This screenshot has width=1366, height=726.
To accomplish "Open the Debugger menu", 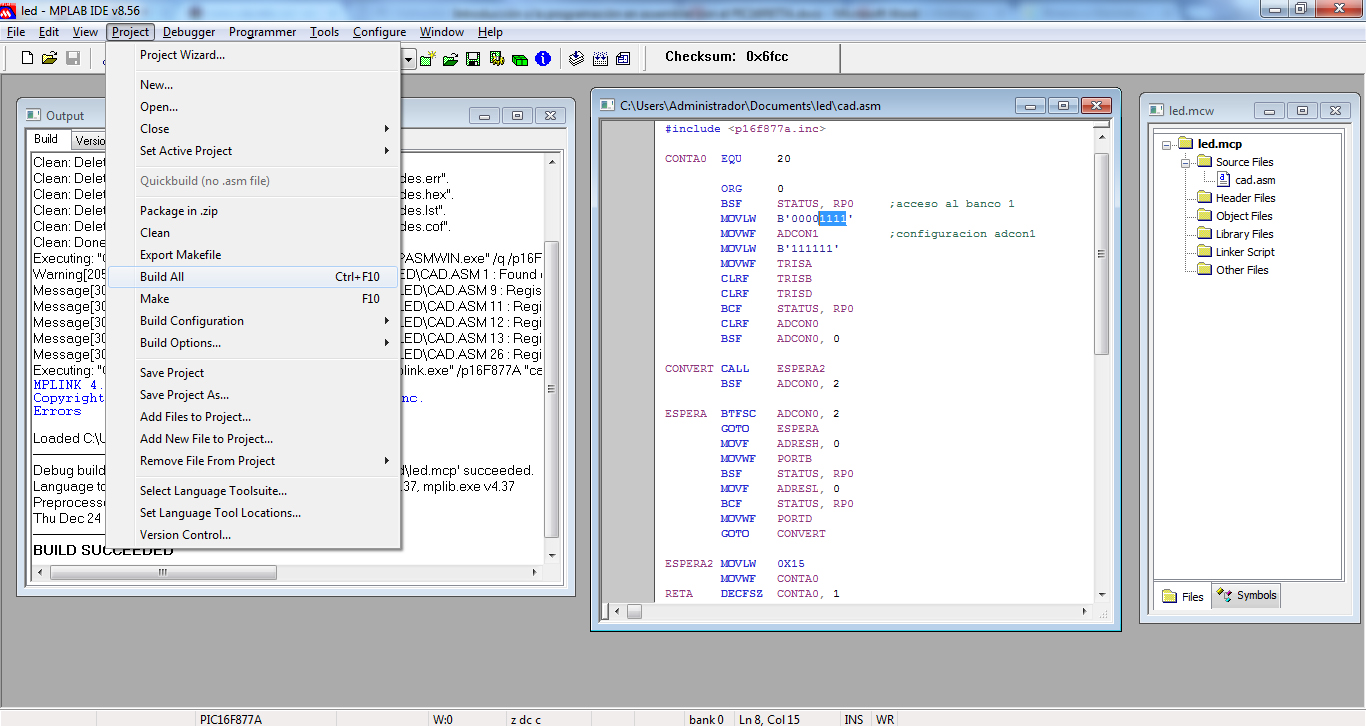I will click(x=189, y=32).
